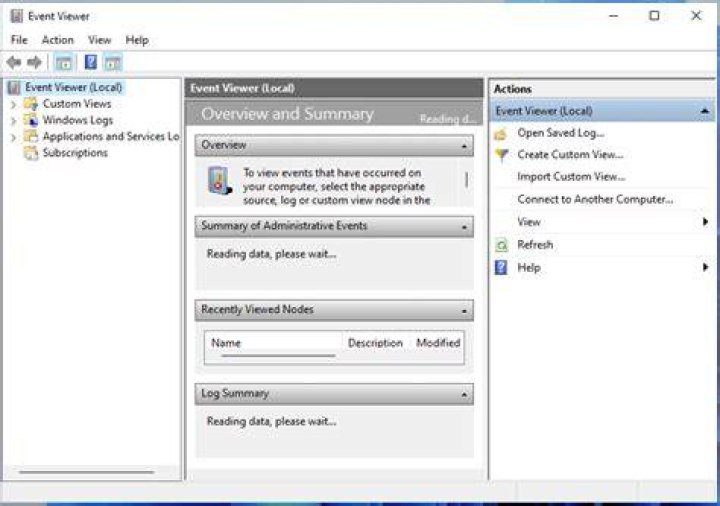720x506 pixels.
Task: Click the Event Viewer (Local) tree node icon
Action: click(x=14, y=87)
